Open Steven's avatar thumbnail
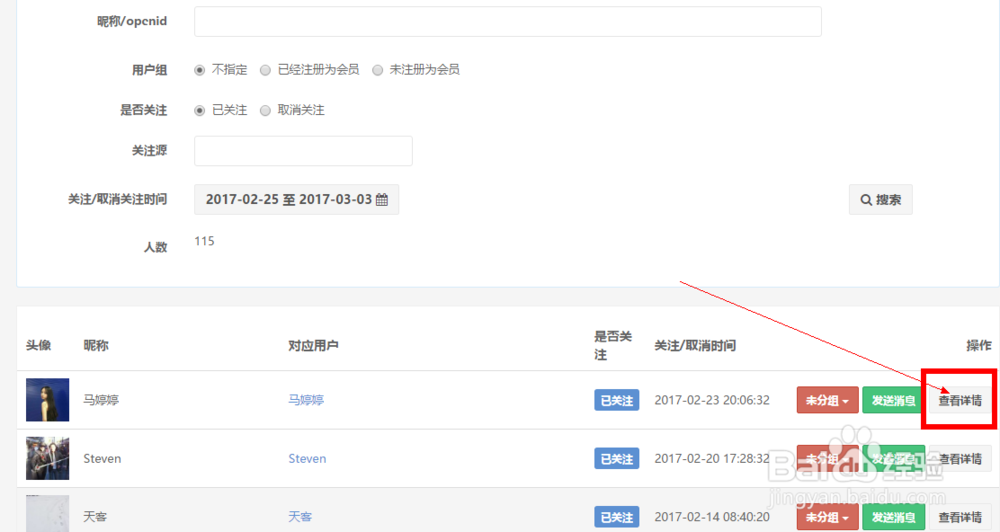1000x532 pixels. pos(47,458)
